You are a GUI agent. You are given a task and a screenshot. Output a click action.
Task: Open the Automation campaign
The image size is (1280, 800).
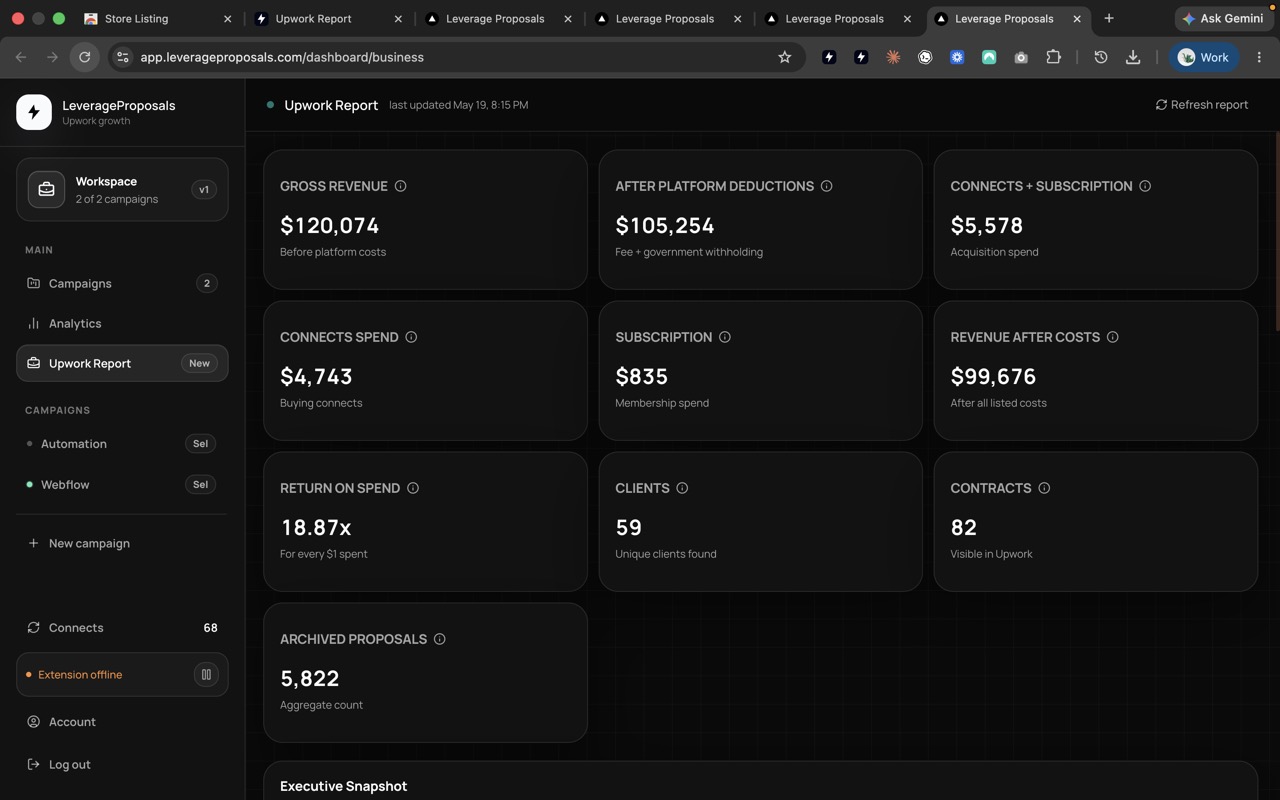pos(74,444)
